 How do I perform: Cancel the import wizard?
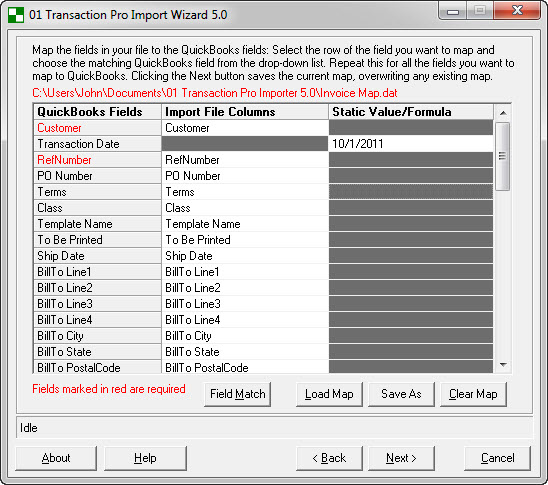(x=497, y=458)
